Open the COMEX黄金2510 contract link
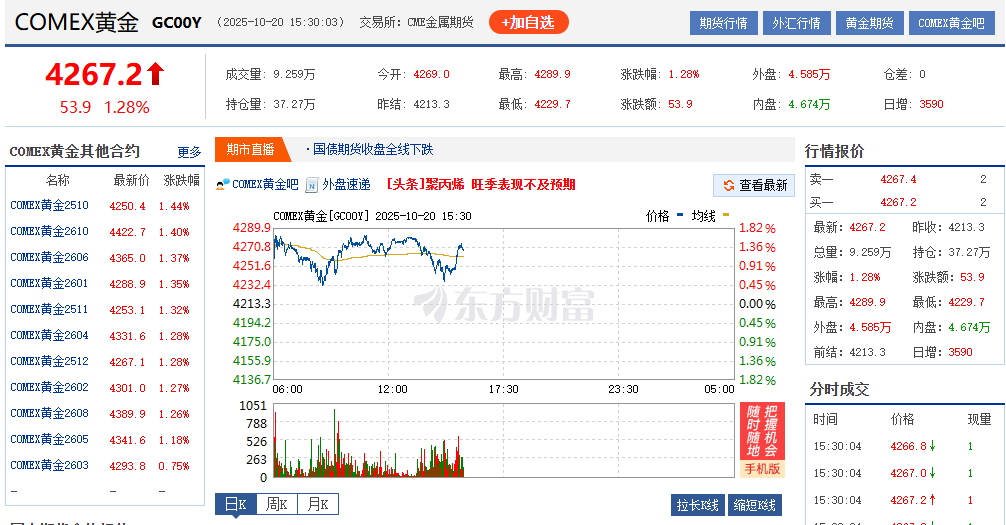The image size is (1006, 525). point(49,205)
